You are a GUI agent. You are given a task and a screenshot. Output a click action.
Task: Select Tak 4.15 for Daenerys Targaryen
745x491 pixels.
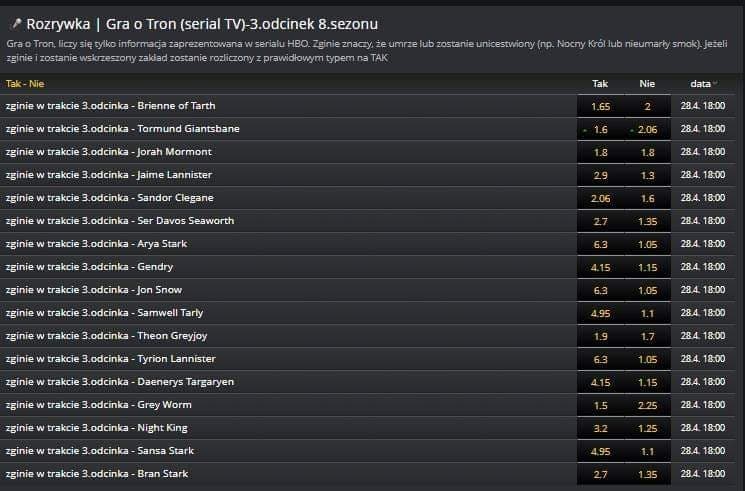coord(600,382)
